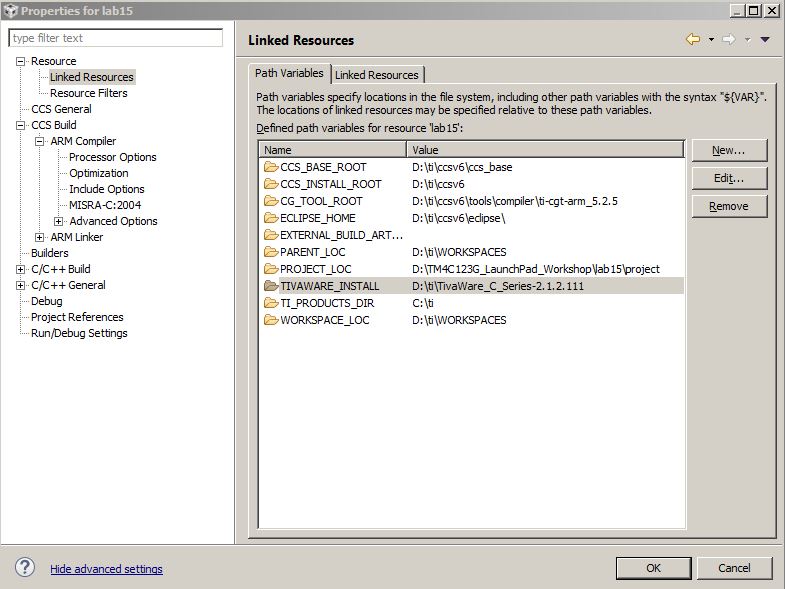Select Project References in the tree

[x=77, y=318]
